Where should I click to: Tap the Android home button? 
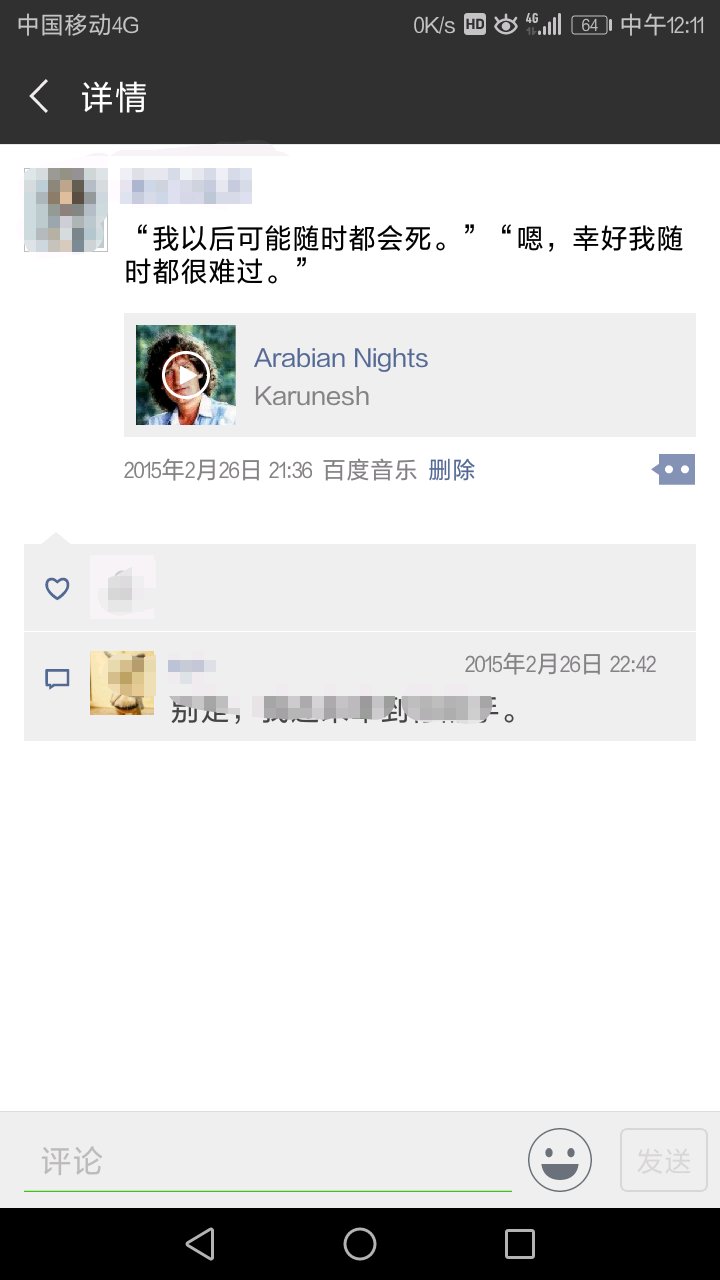click(x=360, y=1244)
